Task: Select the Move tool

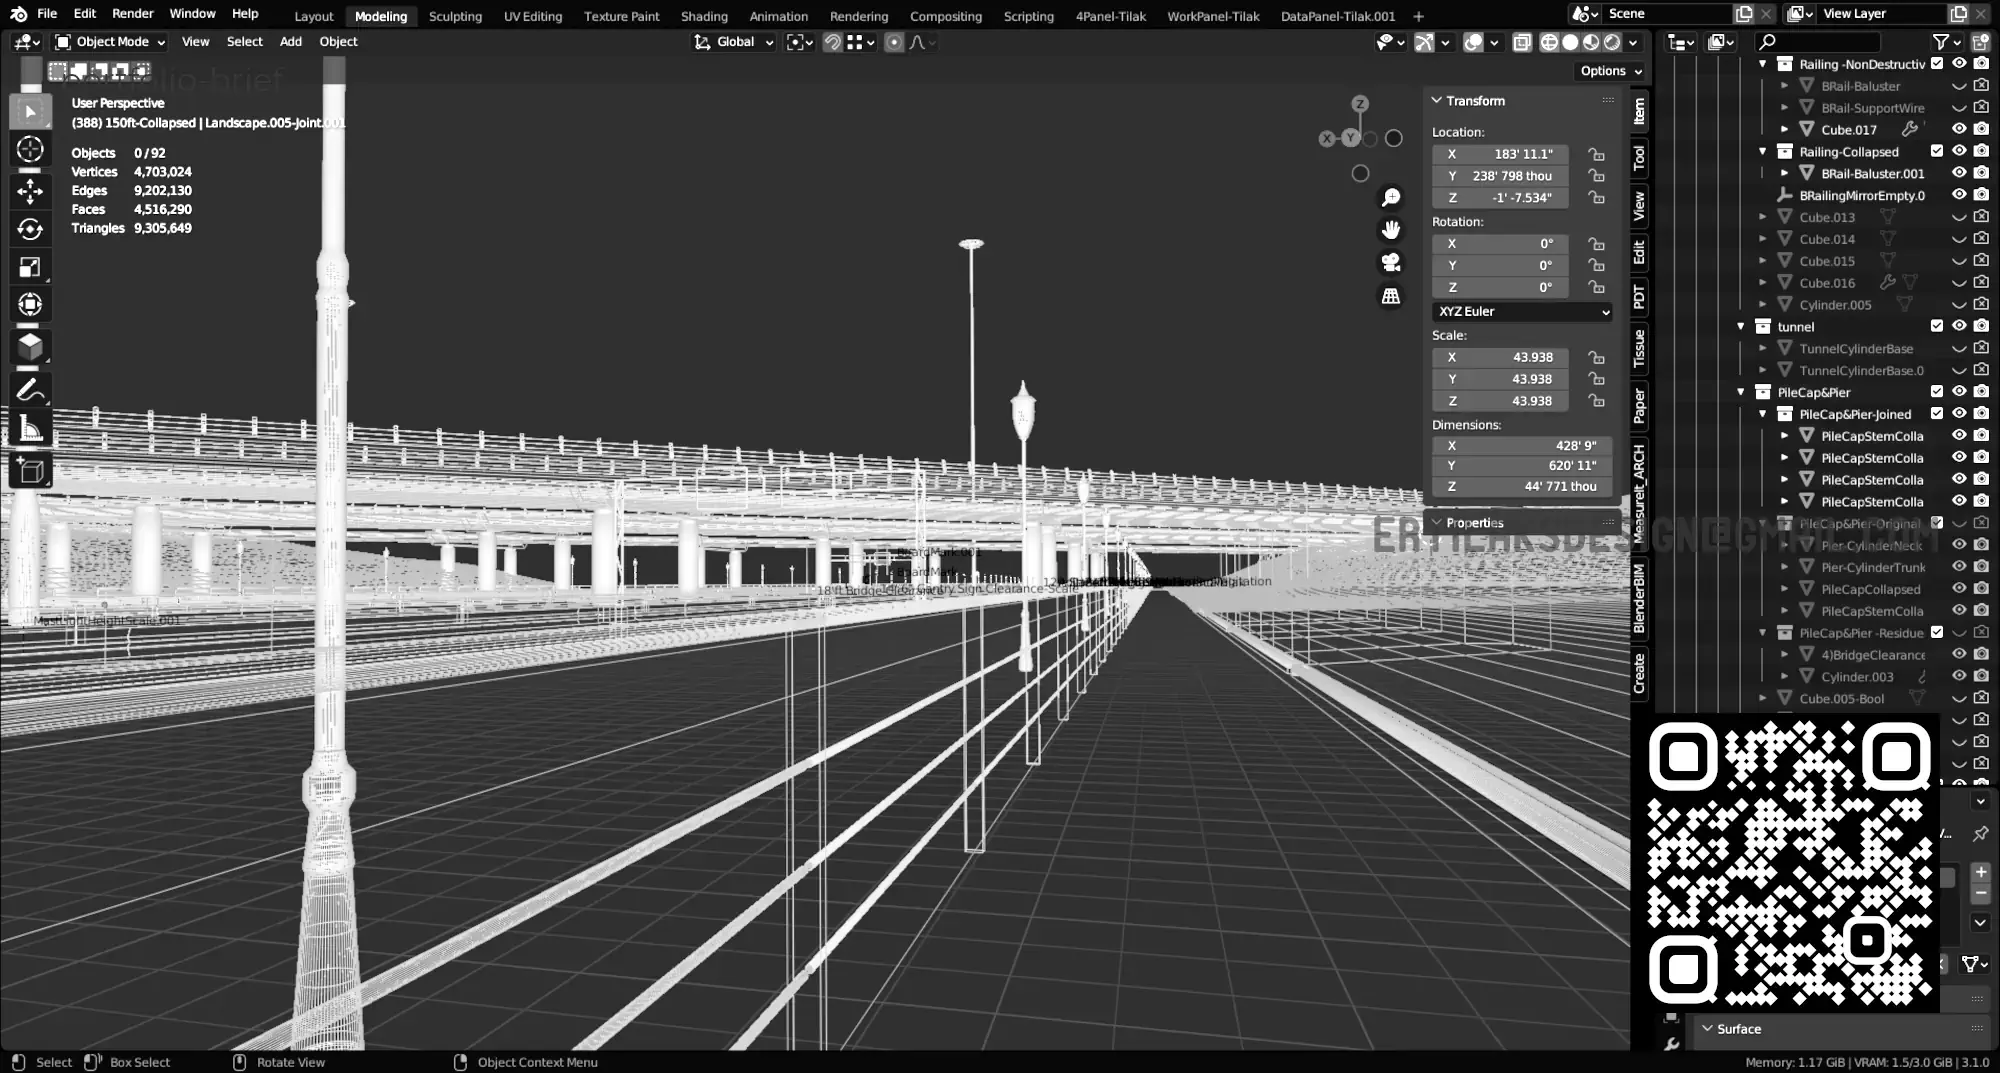Action: pos(30,190)
